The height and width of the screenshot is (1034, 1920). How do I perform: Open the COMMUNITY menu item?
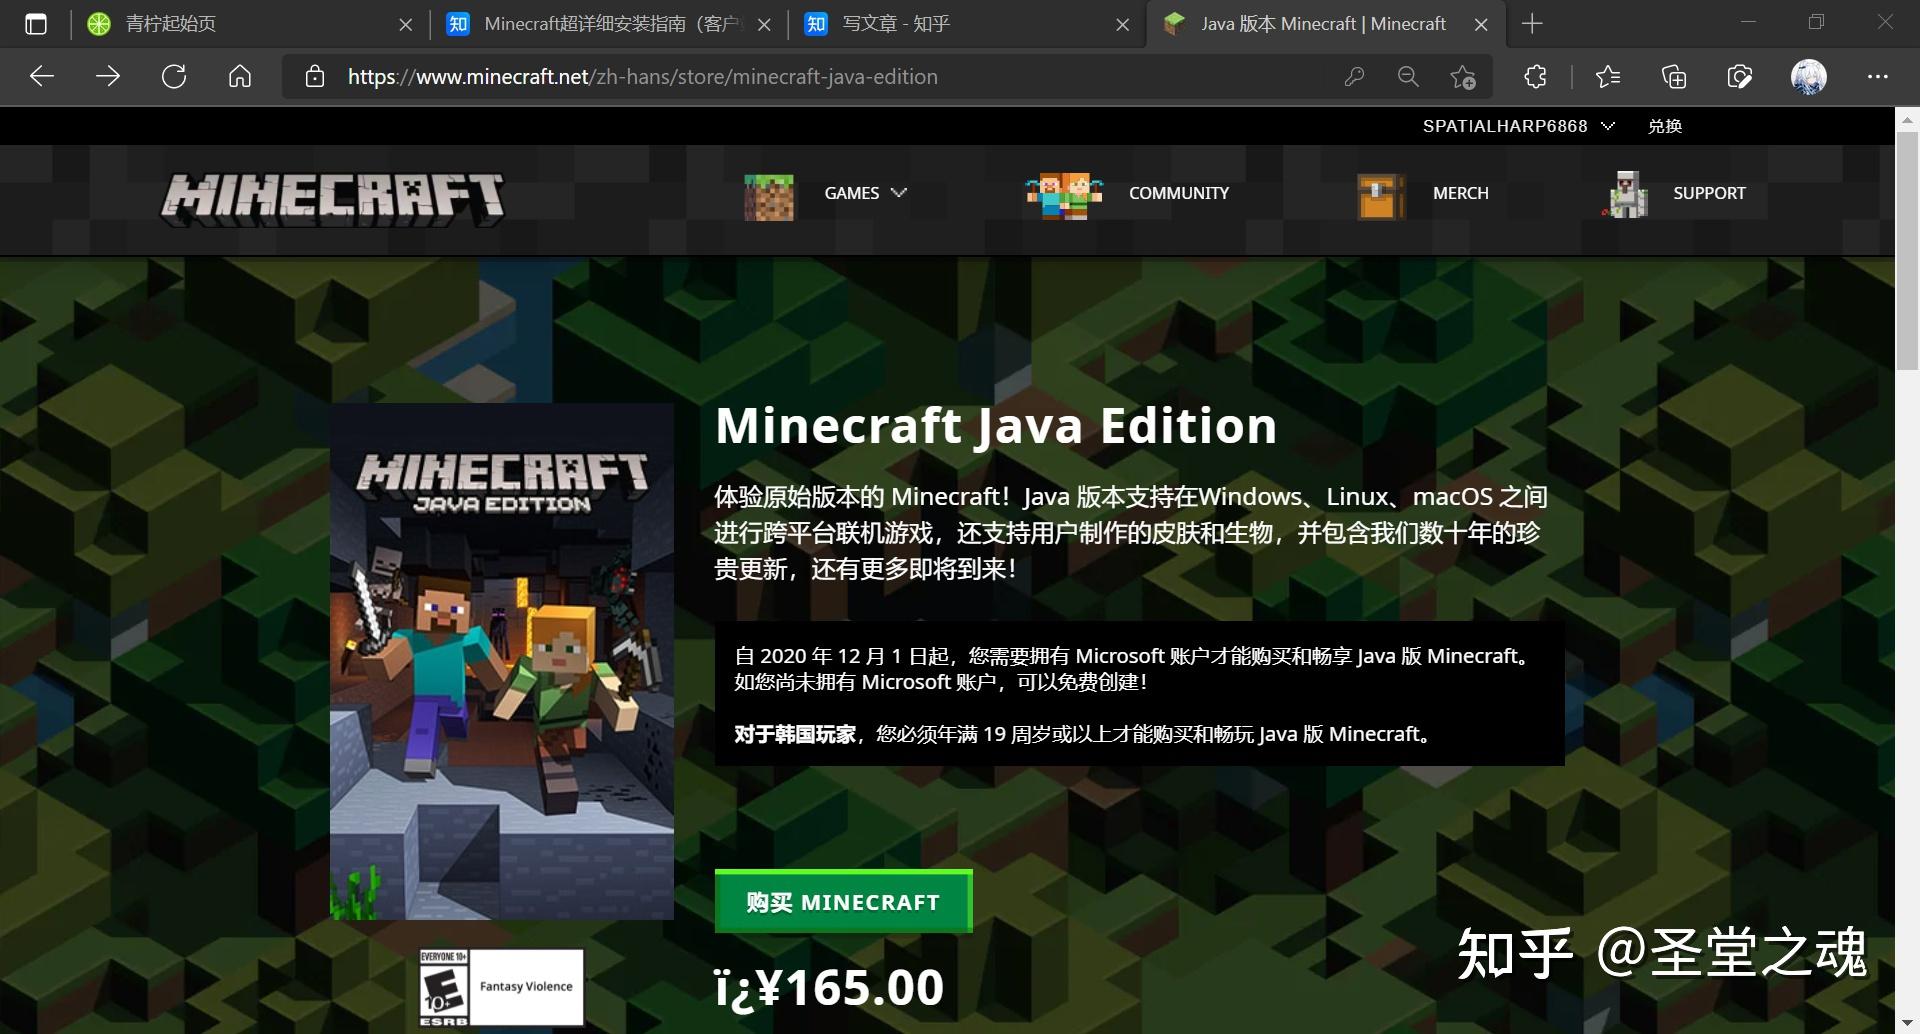click(1179, 193)
